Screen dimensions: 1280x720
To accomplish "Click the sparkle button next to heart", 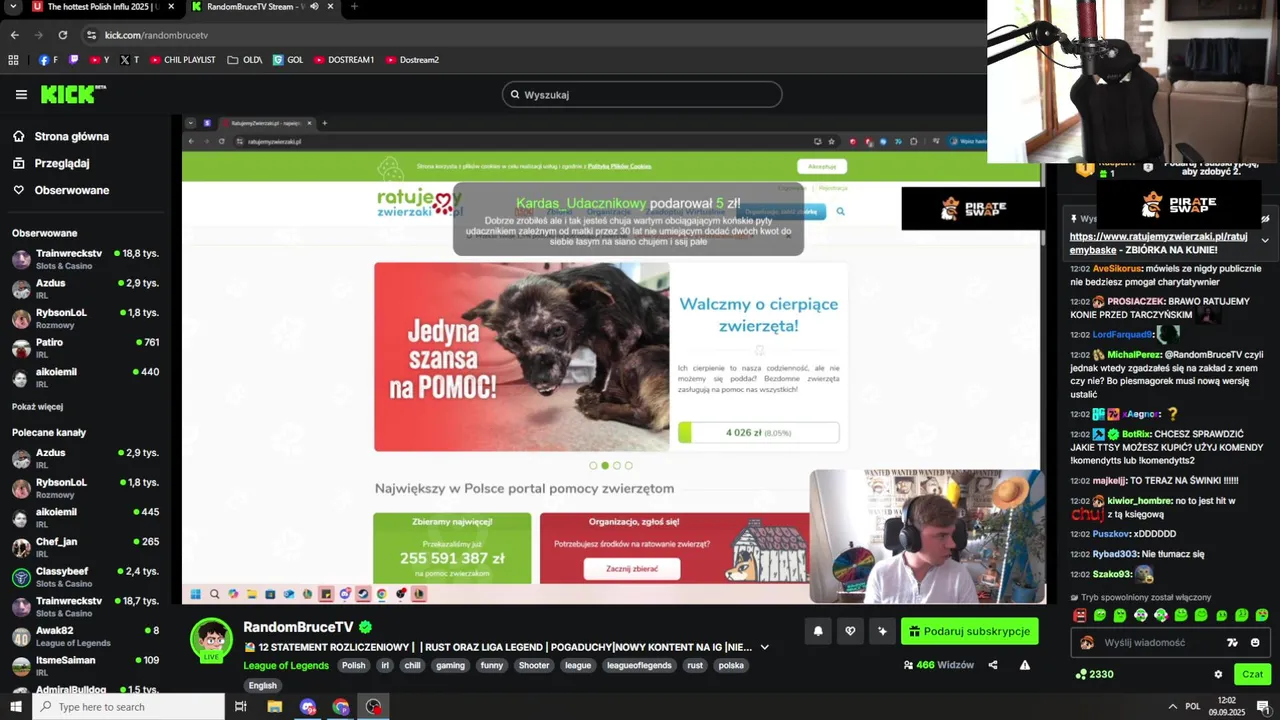I will click(882, 631).
